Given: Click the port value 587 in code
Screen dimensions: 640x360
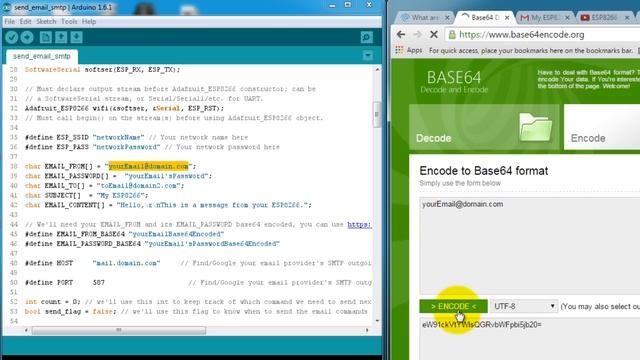Looking at the screenshot, I should point(99,282).
